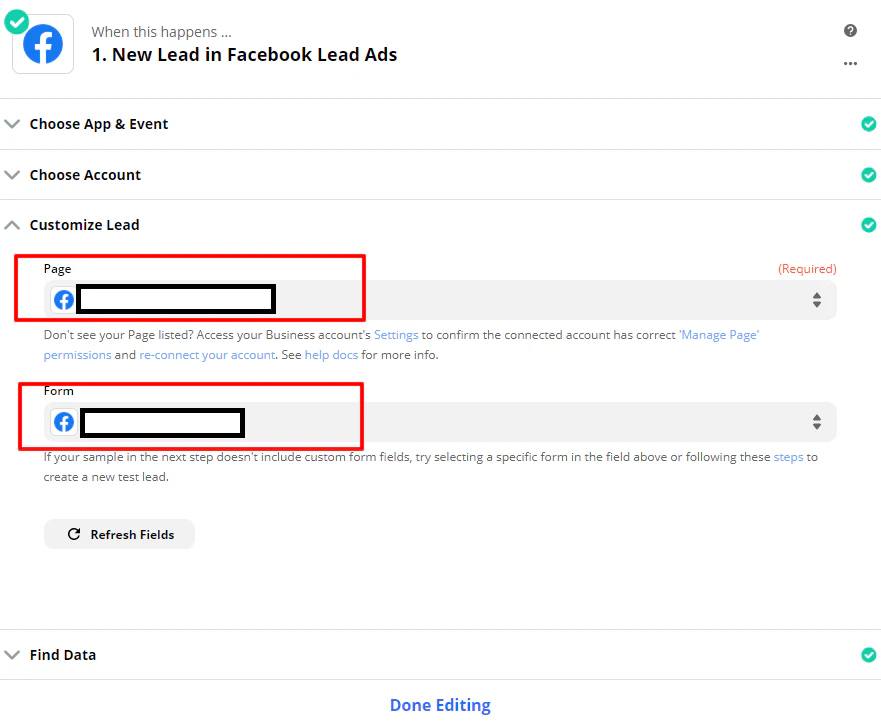The width and height of the screenshot is (881, 724).
Task: Click the stepper arrows on the Page selector
Action: point(817,299)
